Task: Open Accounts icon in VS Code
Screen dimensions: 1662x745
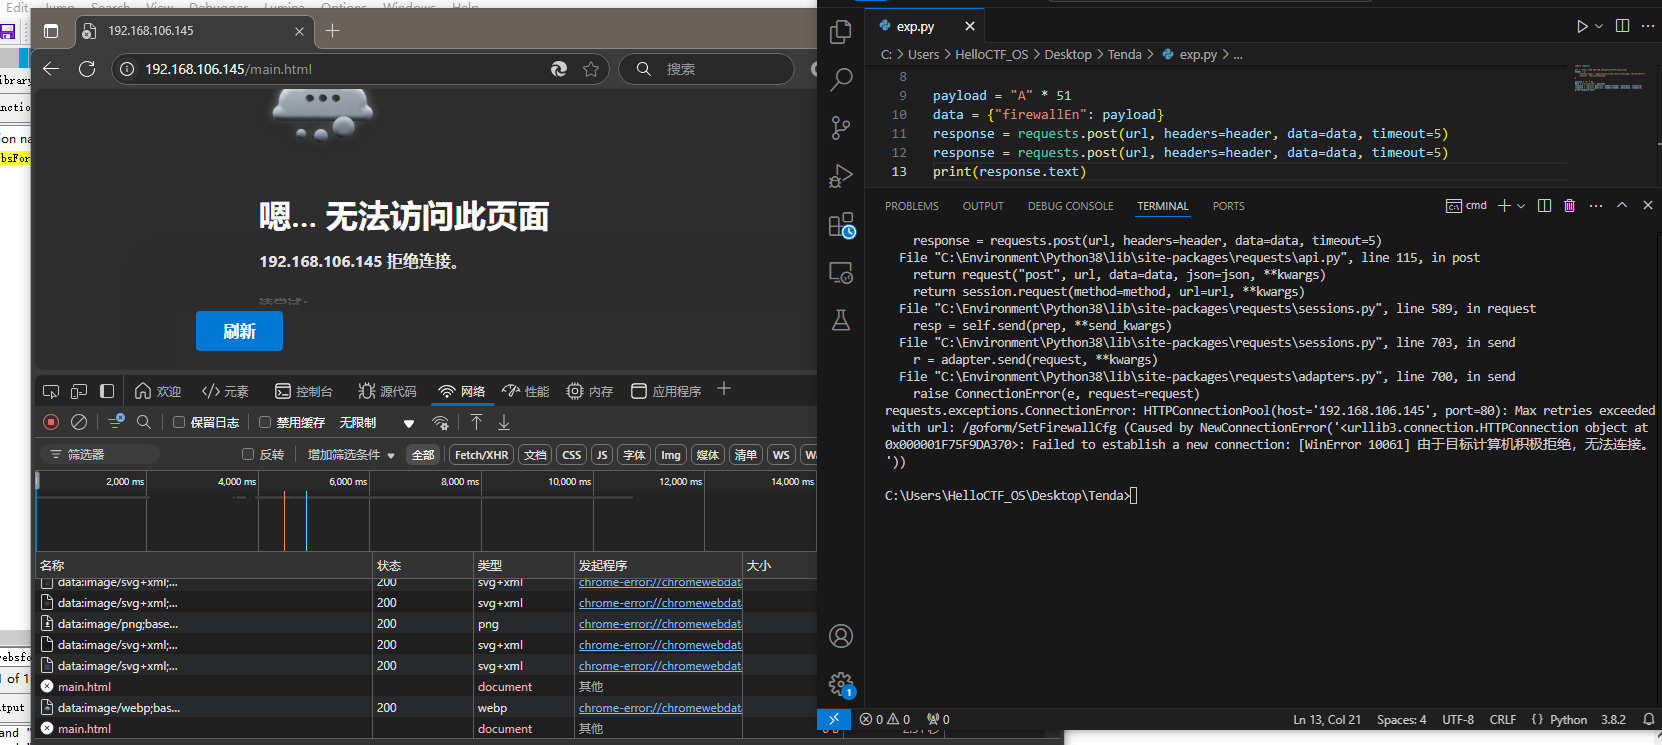Action: pos(841,636)
